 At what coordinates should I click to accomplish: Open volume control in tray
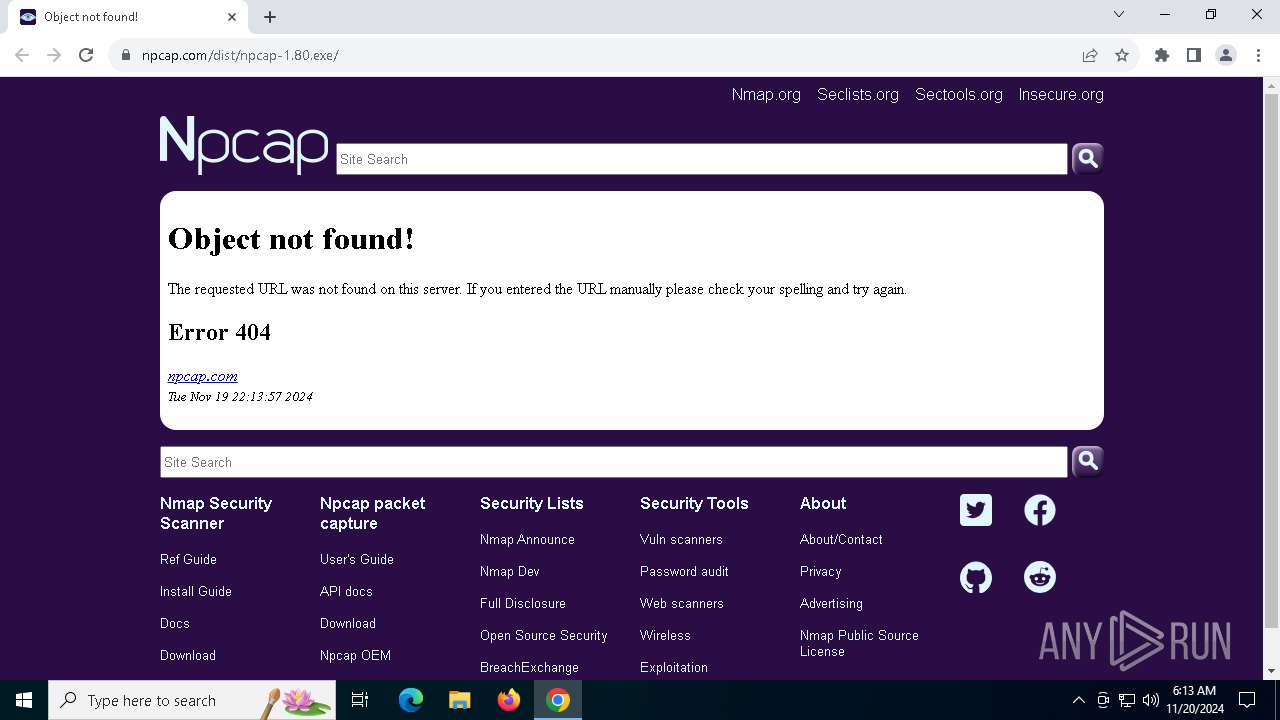tap(1151, 700)
